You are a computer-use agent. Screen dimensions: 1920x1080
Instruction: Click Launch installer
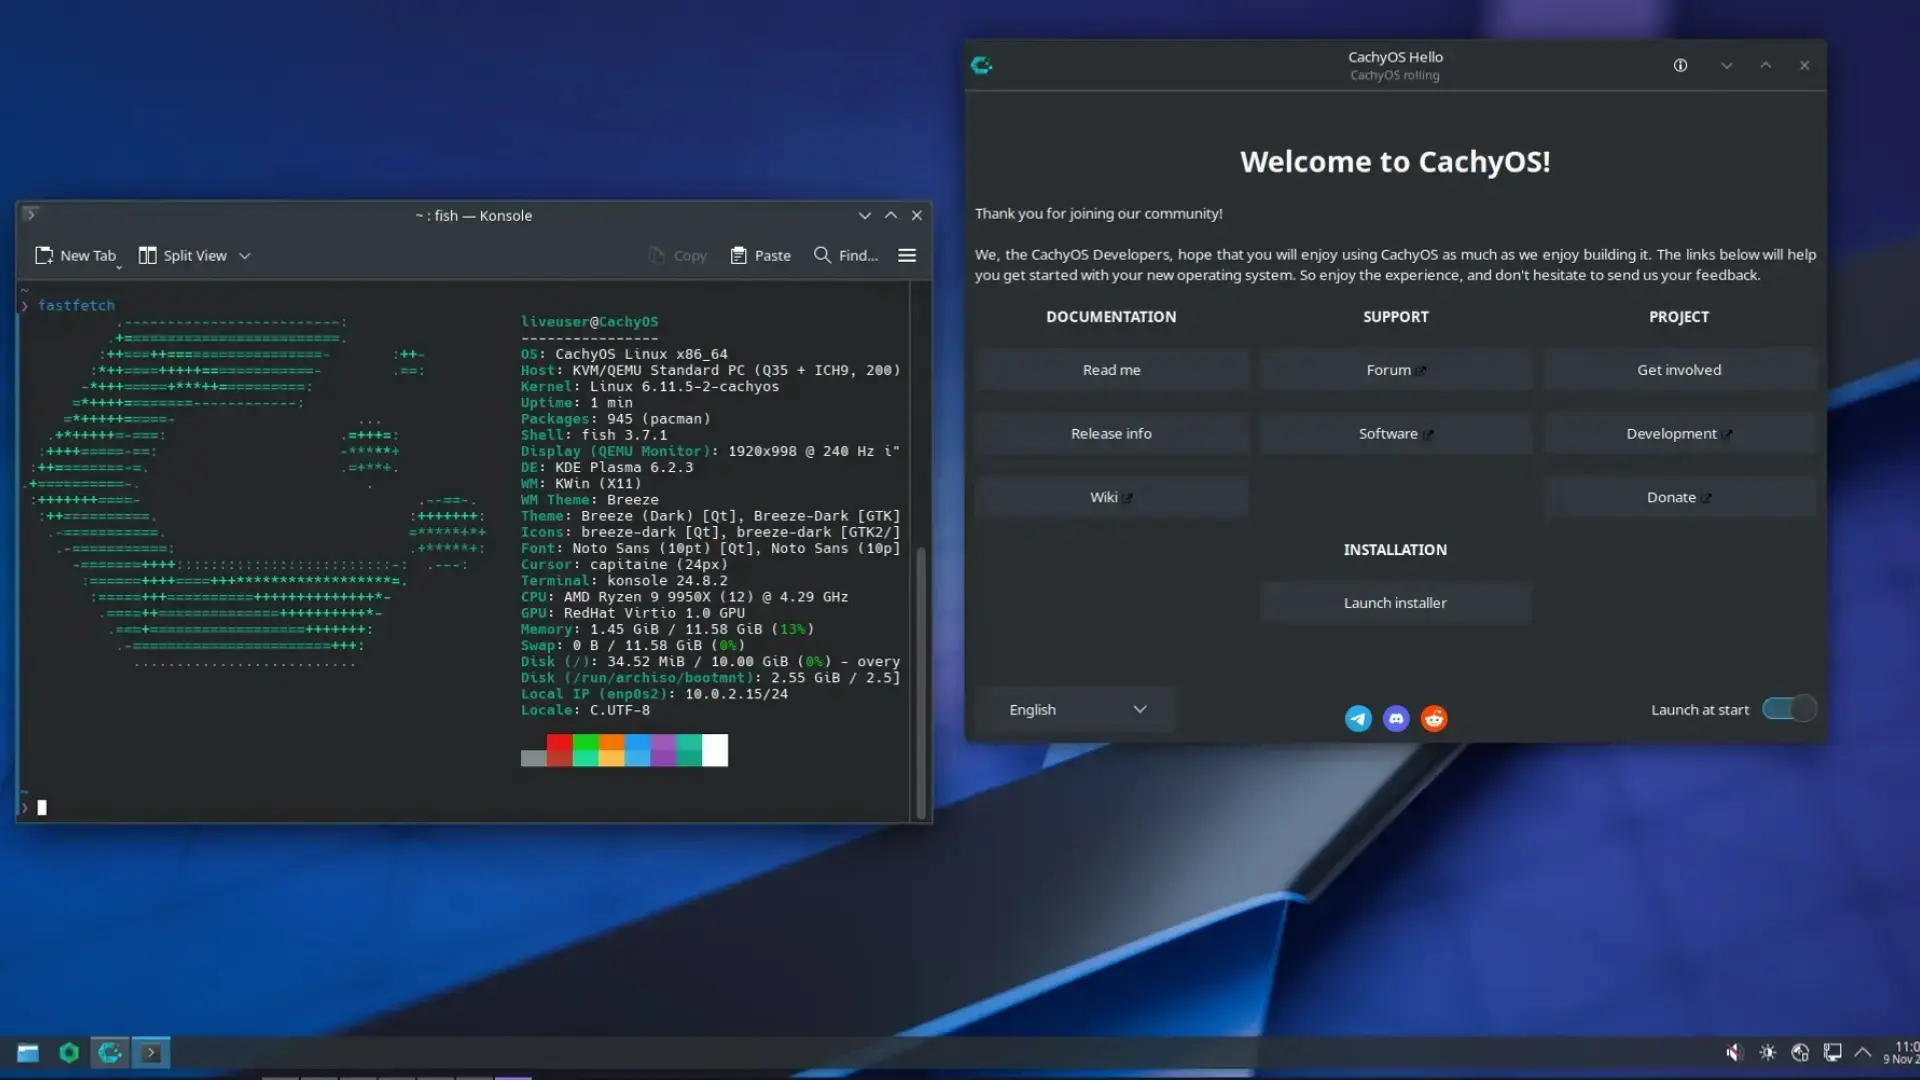(1395, 603)
